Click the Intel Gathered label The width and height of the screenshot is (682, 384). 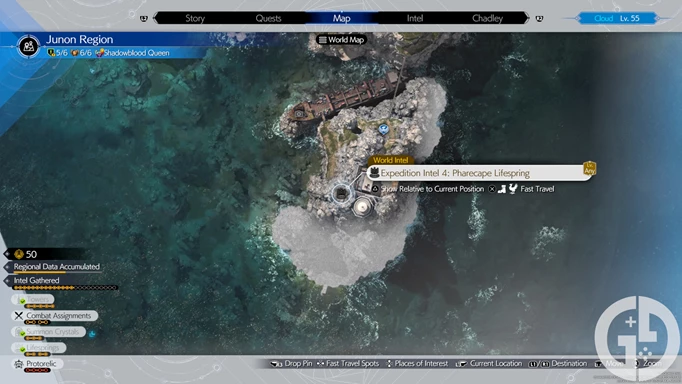tap(37, 281)
